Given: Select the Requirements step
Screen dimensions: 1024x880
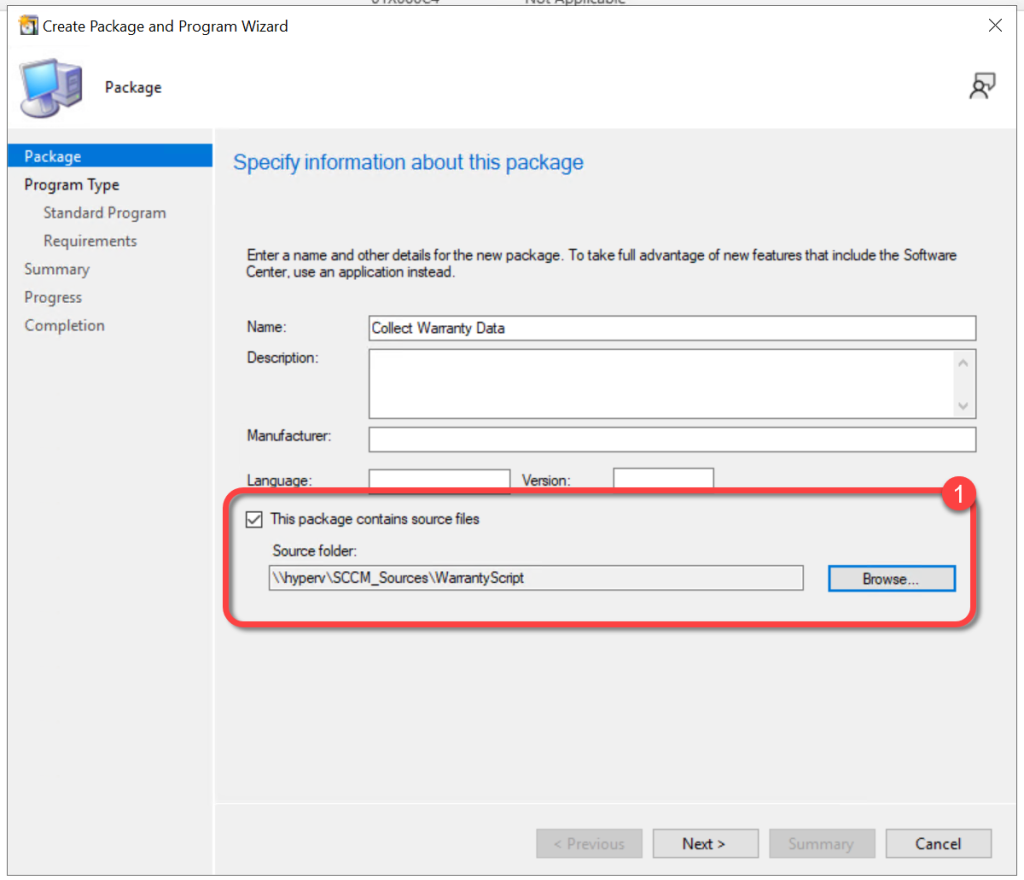Looking at the screenshot, I should (90, 241).
